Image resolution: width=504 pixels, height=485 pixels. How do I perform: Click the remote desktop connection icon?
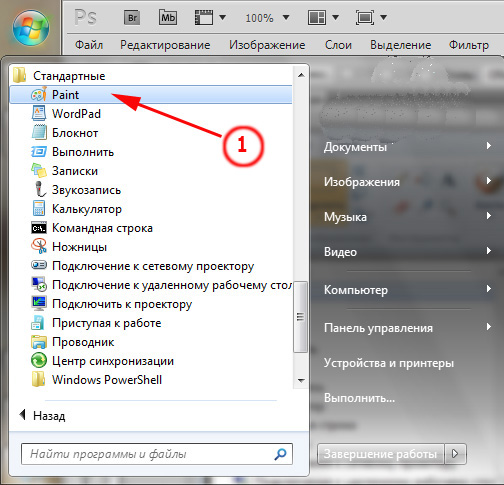(39, 284)
